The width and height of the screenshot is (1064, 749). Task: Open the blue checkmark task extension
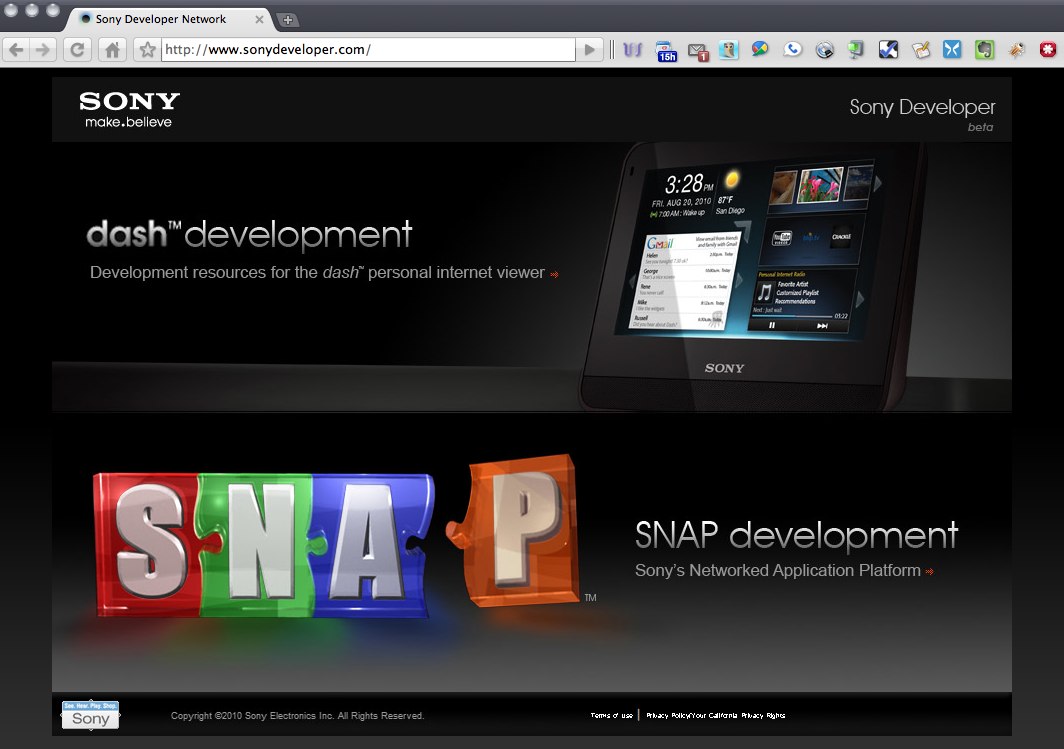(x=888, y=50)
